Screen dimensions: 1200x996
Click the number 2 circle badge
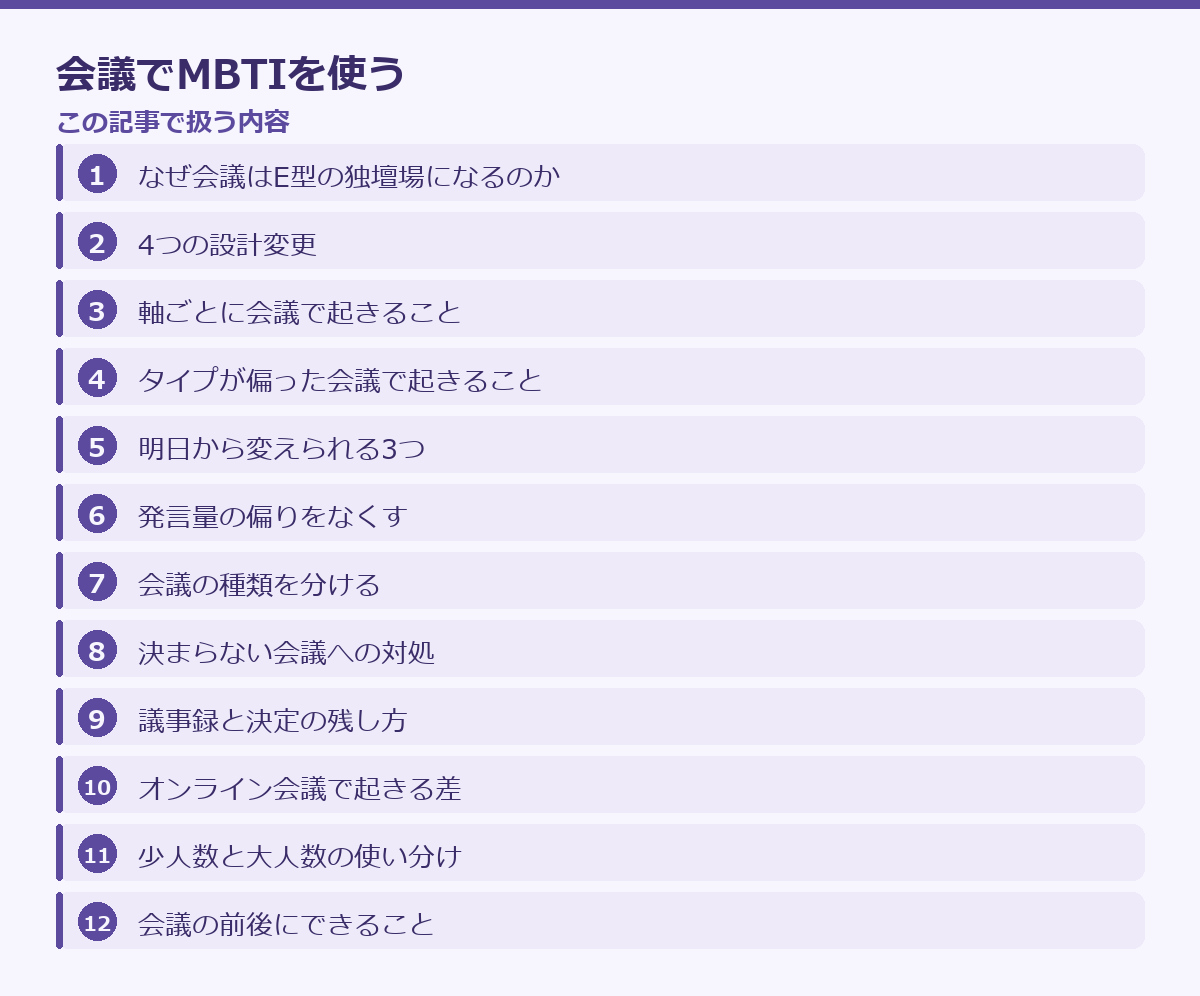[97, 243]
